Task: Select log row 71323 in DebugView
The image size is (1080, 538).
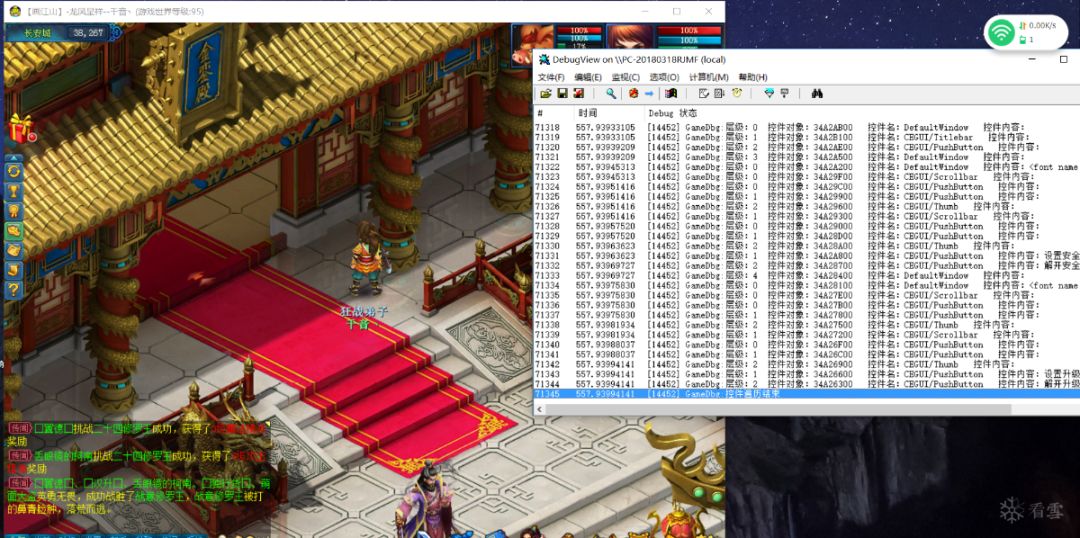Action: point(807,176)
